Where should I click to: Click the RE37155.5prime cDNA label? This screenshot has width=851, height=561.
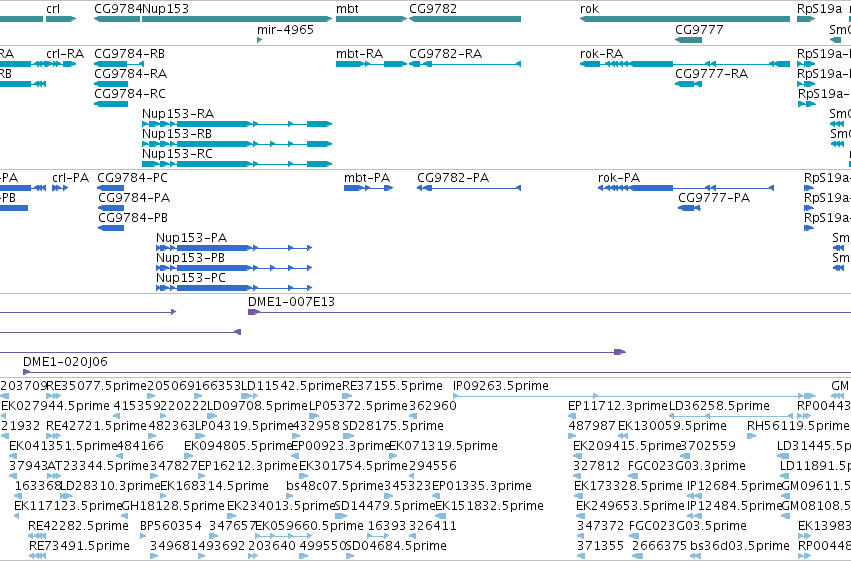[x=392, y=386]
